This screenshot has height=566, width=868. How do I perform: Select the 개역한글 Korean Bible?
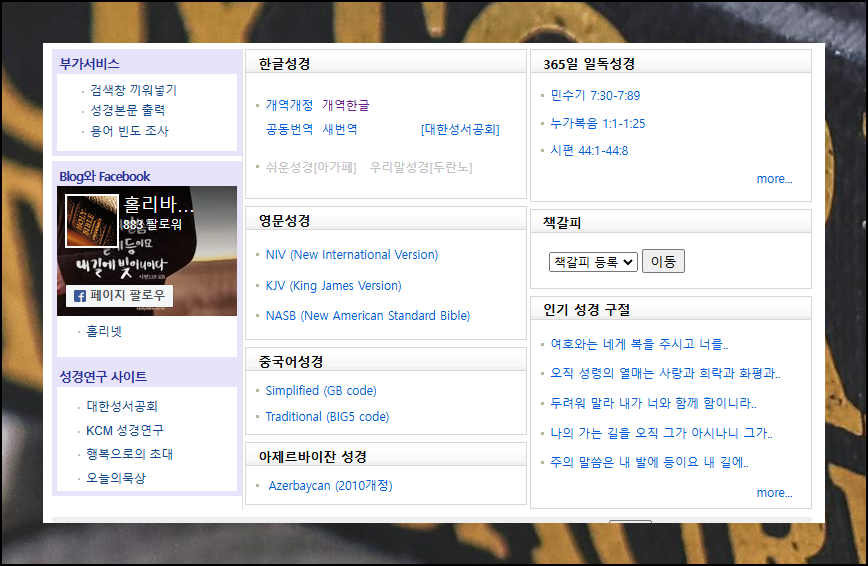(346, 105)
